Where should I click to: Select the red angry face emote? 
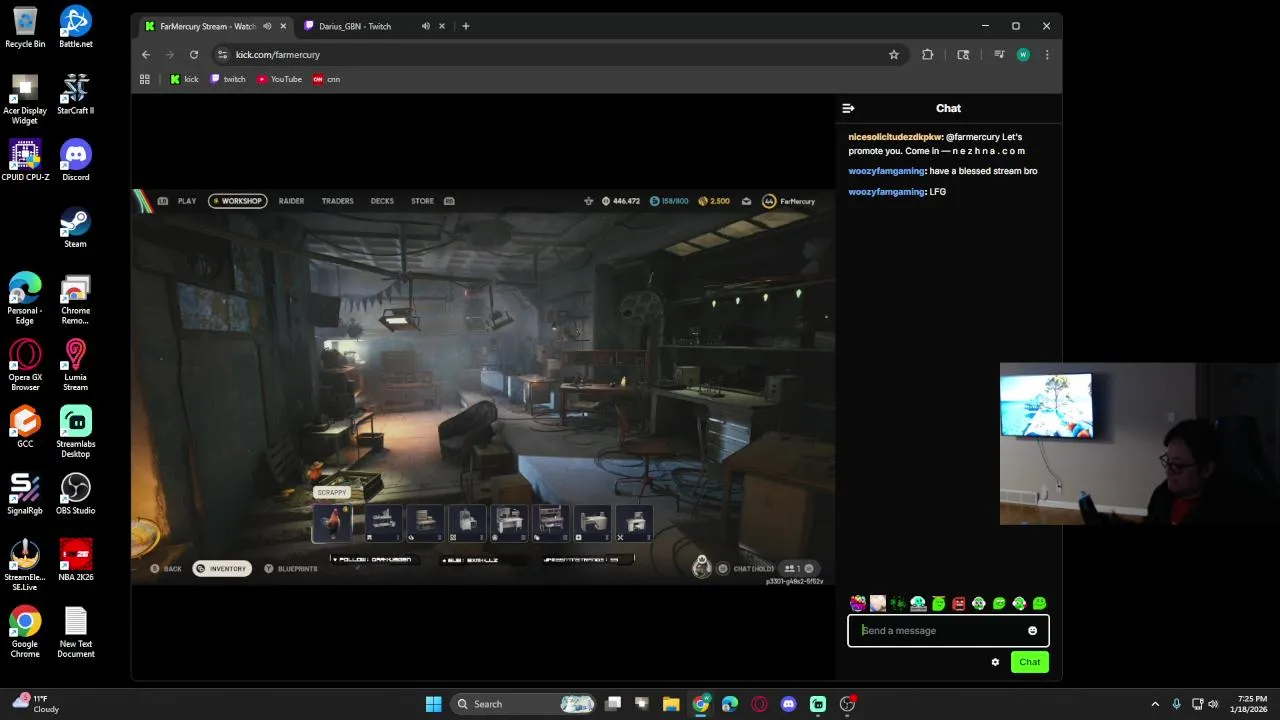pyautogui.click(x=959, y=603)
